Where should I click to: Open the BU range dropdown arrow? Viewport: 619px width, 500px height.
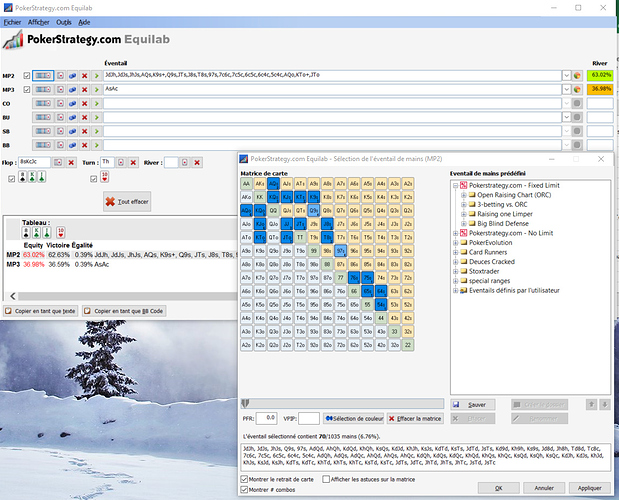(x=566, y=117)
